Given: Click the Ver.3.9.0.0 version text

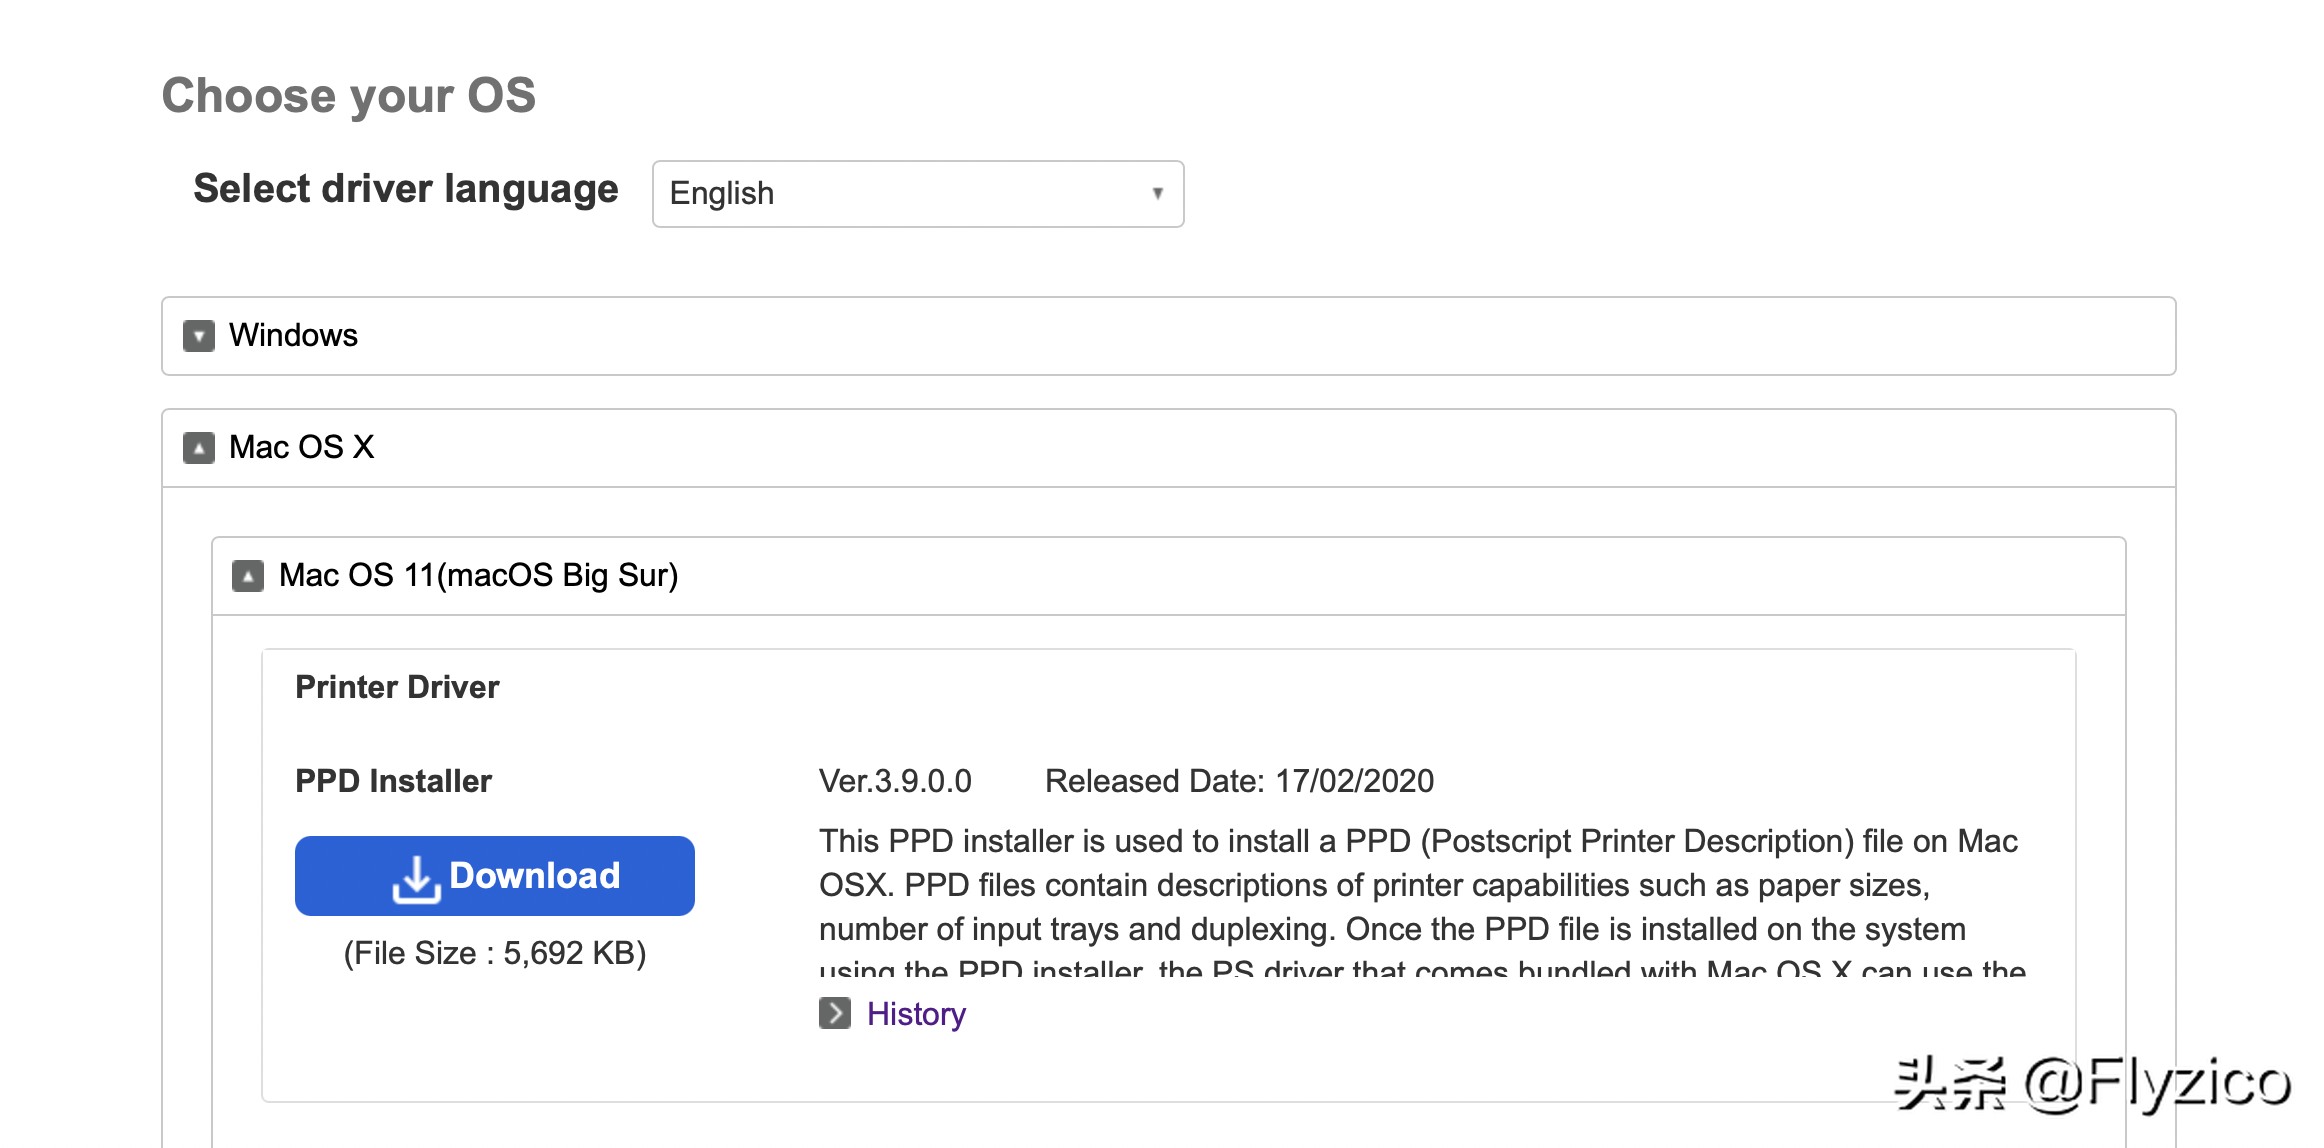Looking at the screenshot, I should pyautogui.click(x=895, y=781).
